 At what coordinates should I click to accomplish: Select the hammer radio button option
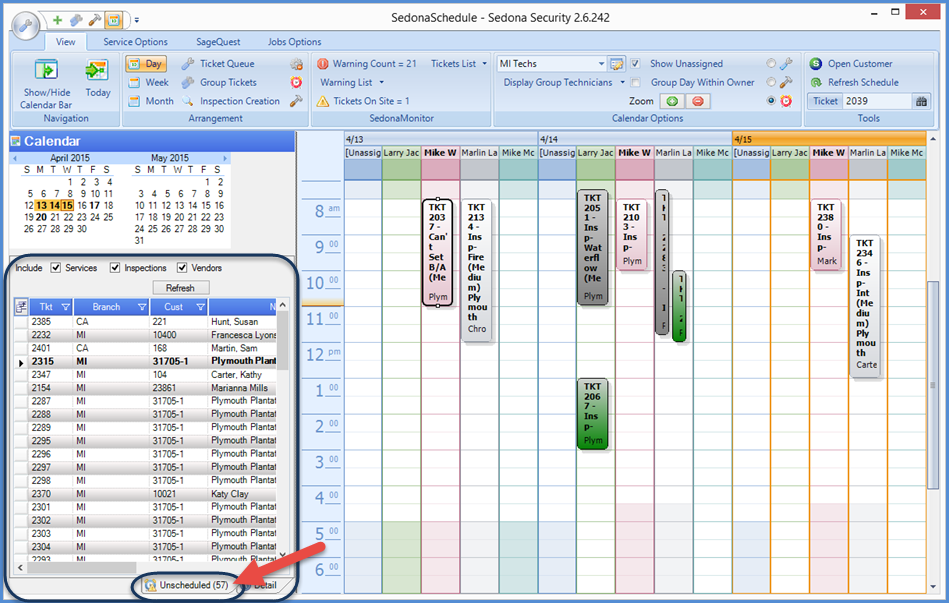point(771,82)
